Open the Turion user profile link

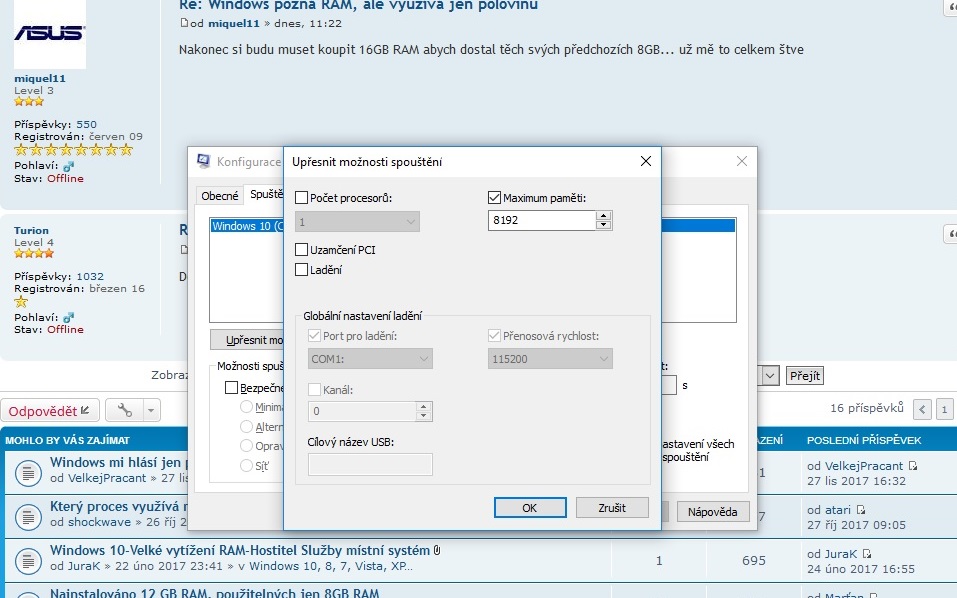coord(31,230)
